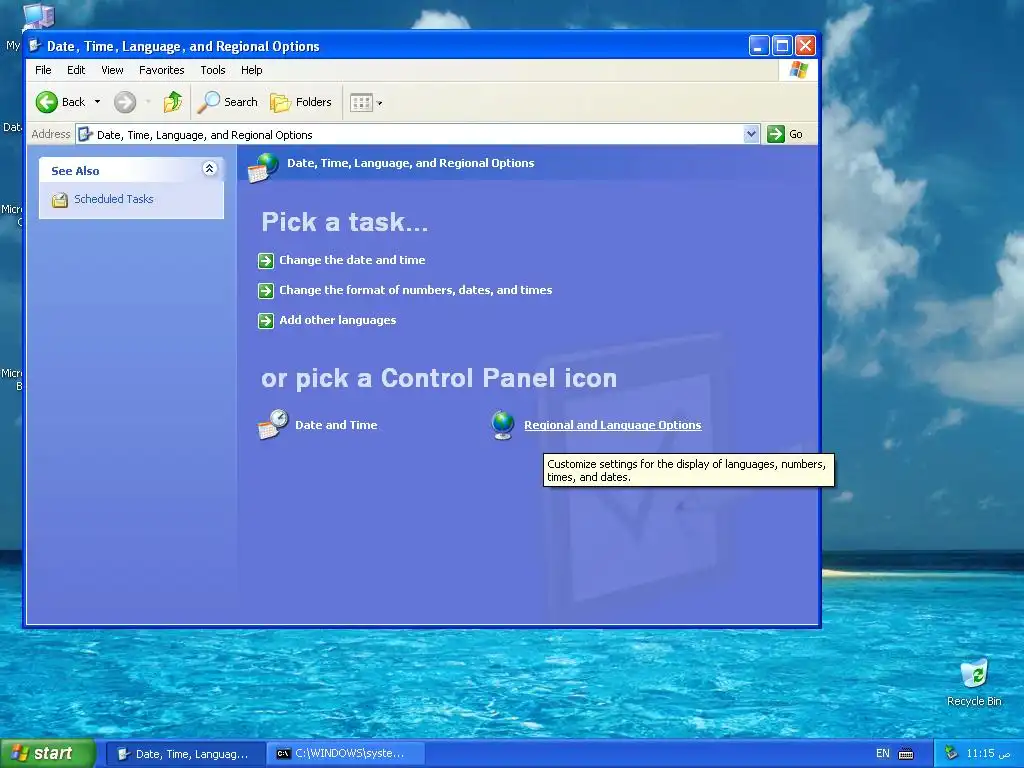Screen dimensions: 1024x768
Task: Click the window title bar icon
Action: click(35, 46)
